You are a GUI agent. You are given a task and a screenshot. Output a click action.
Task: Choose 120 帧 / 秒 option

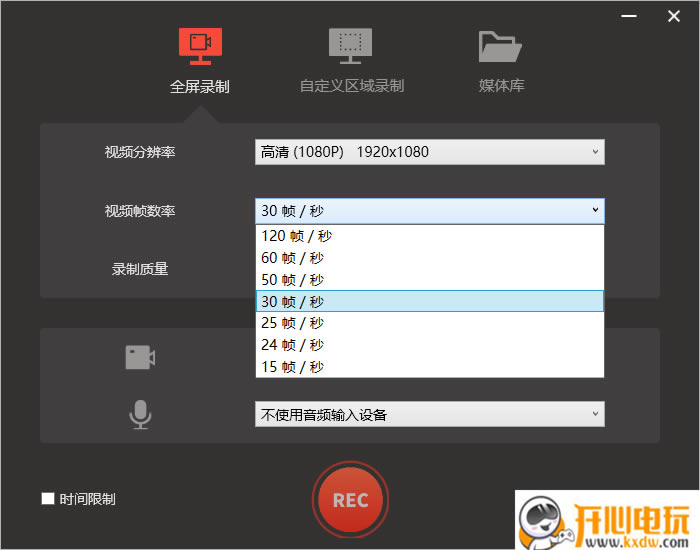click(x=430, y=236)
